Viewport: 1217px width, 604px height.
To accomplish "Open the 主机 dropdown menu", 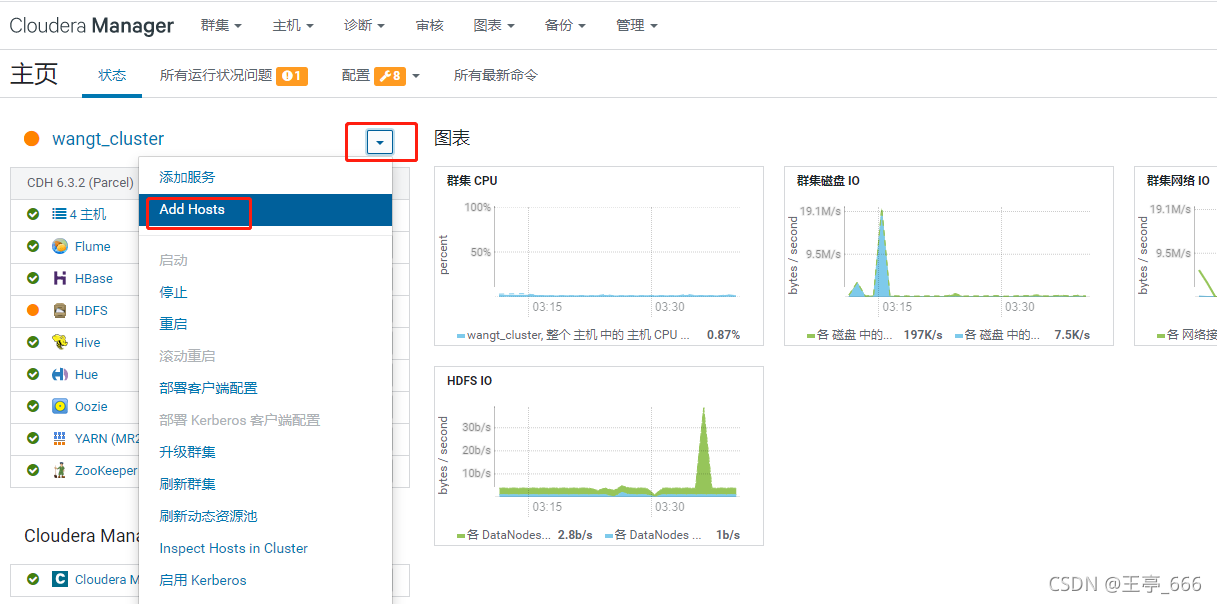I will [x=293, y=25].
